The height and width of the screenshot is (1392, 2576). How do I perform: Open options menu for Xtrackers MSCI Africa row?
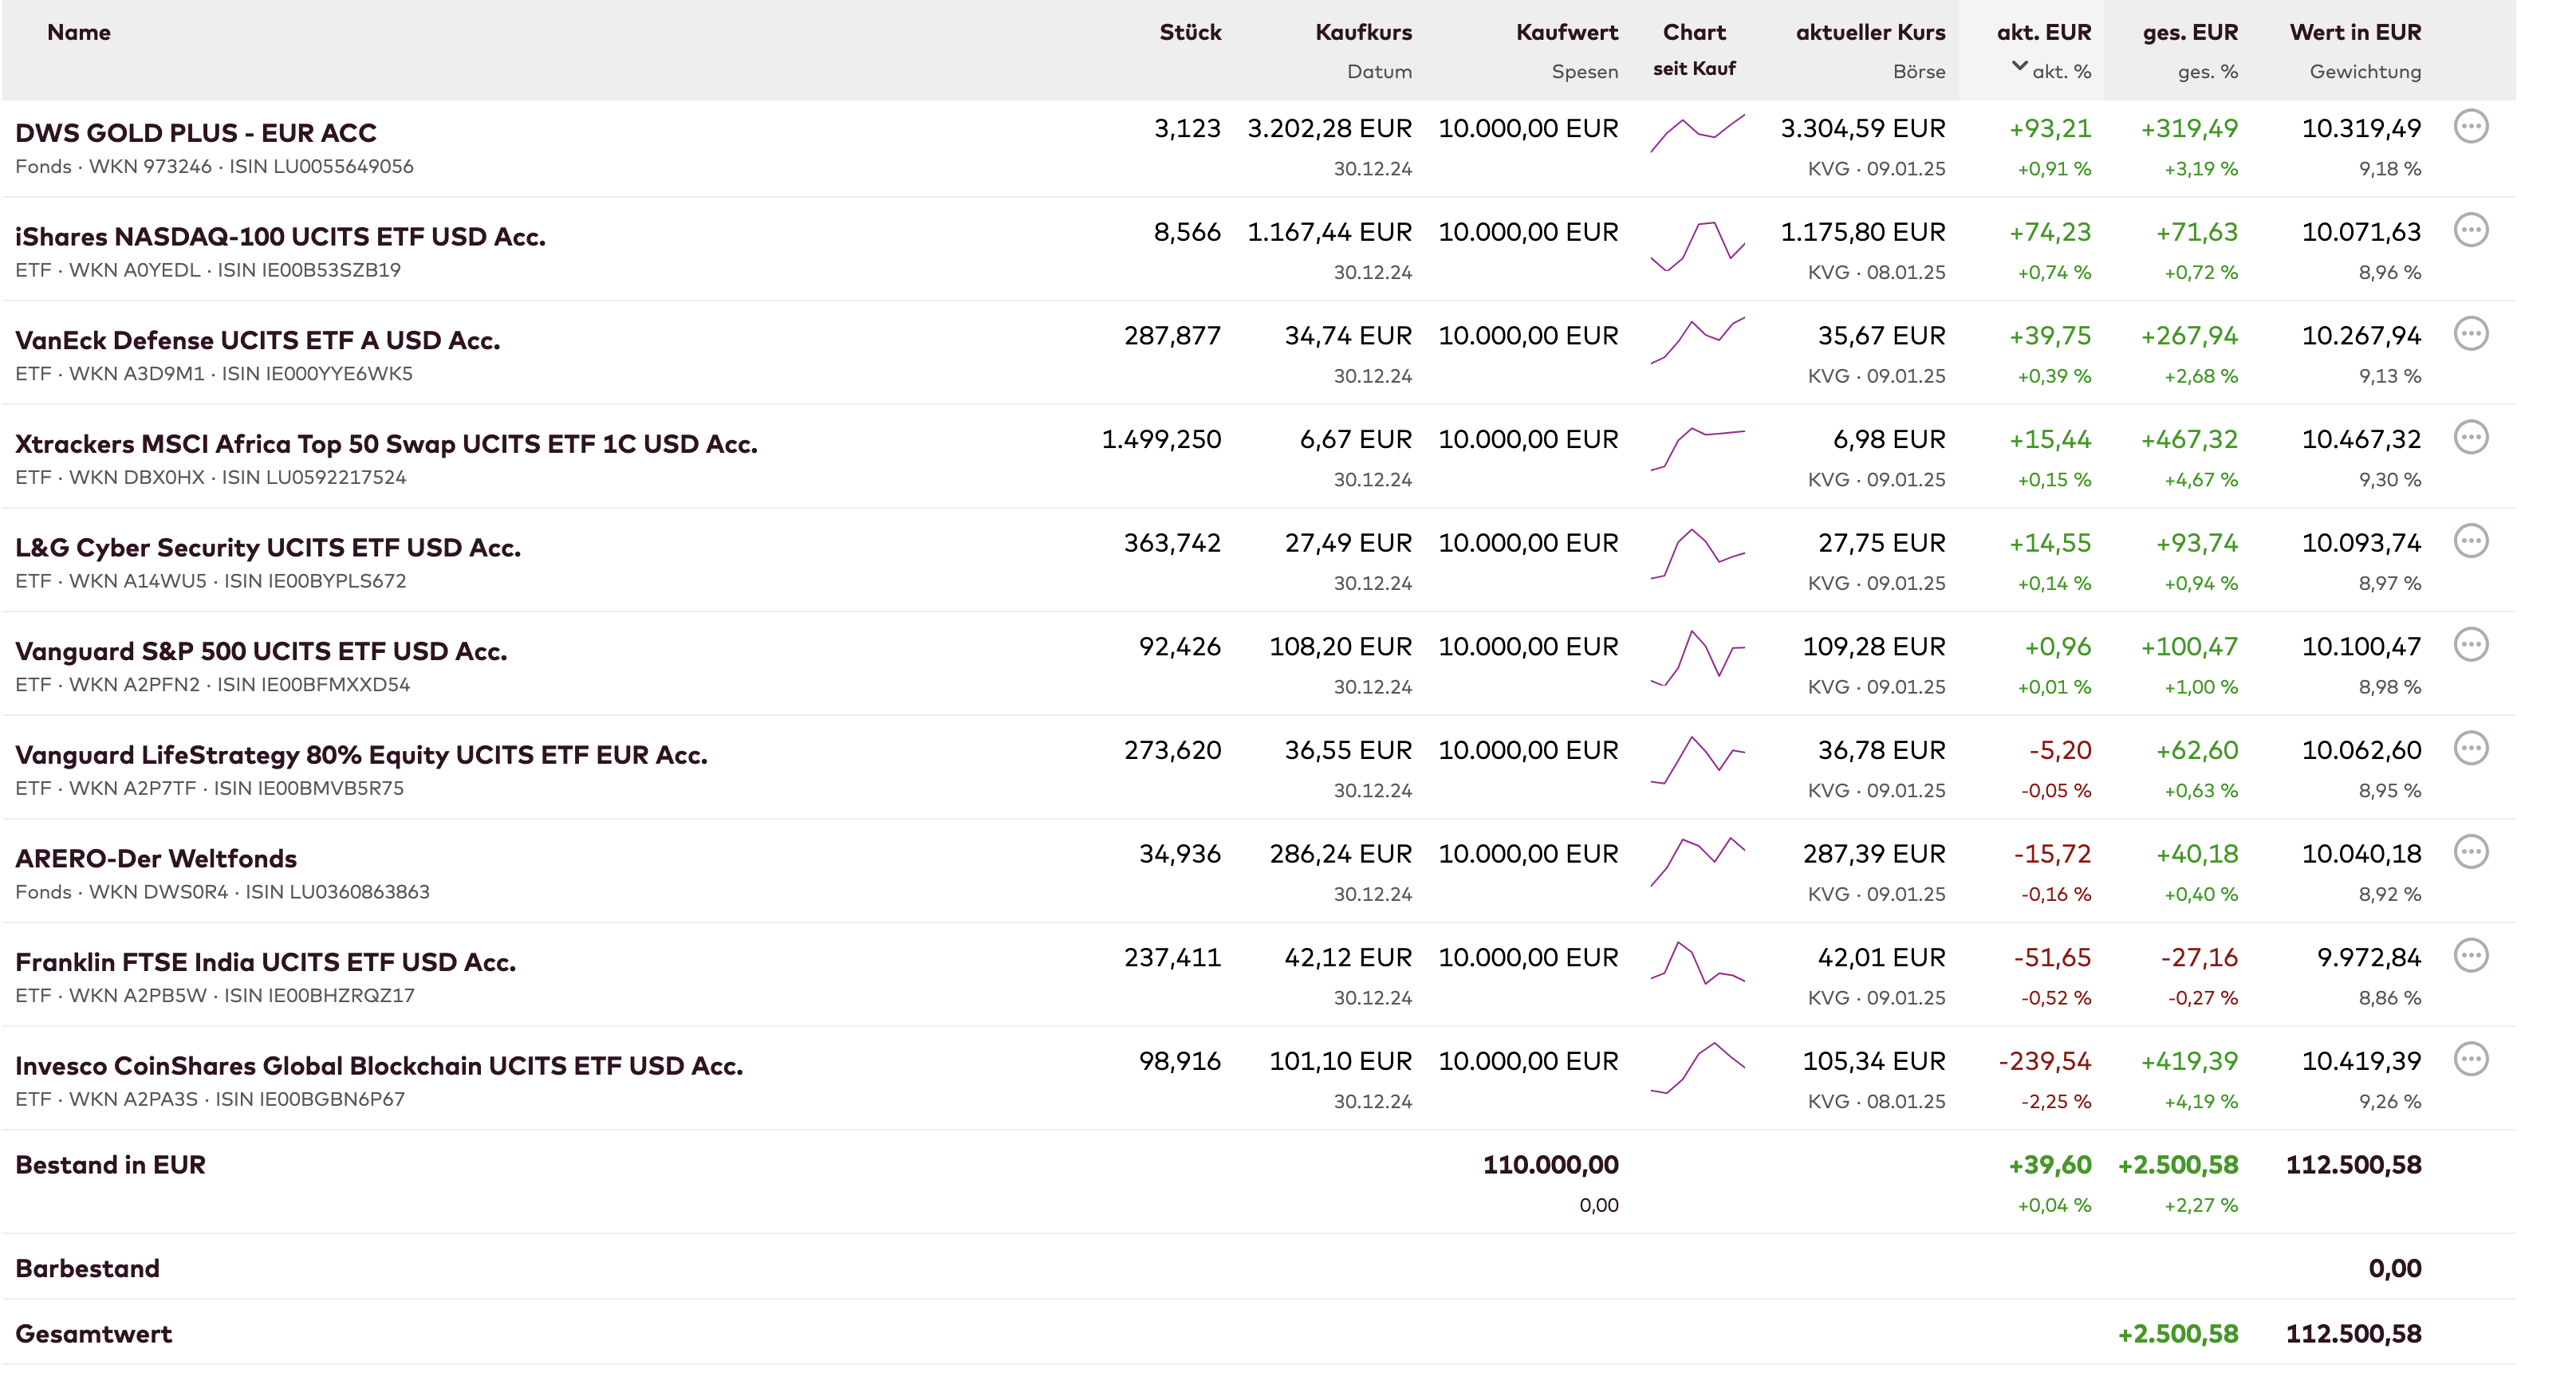coord(2470,438)
